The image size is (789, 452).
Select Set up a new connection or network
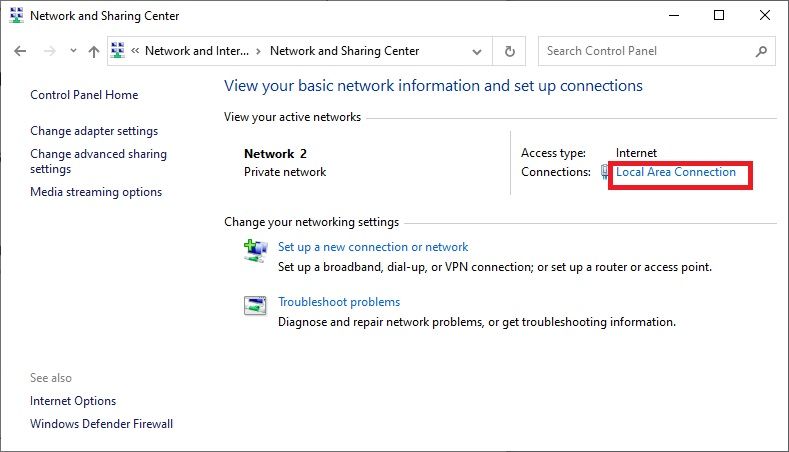373,247
